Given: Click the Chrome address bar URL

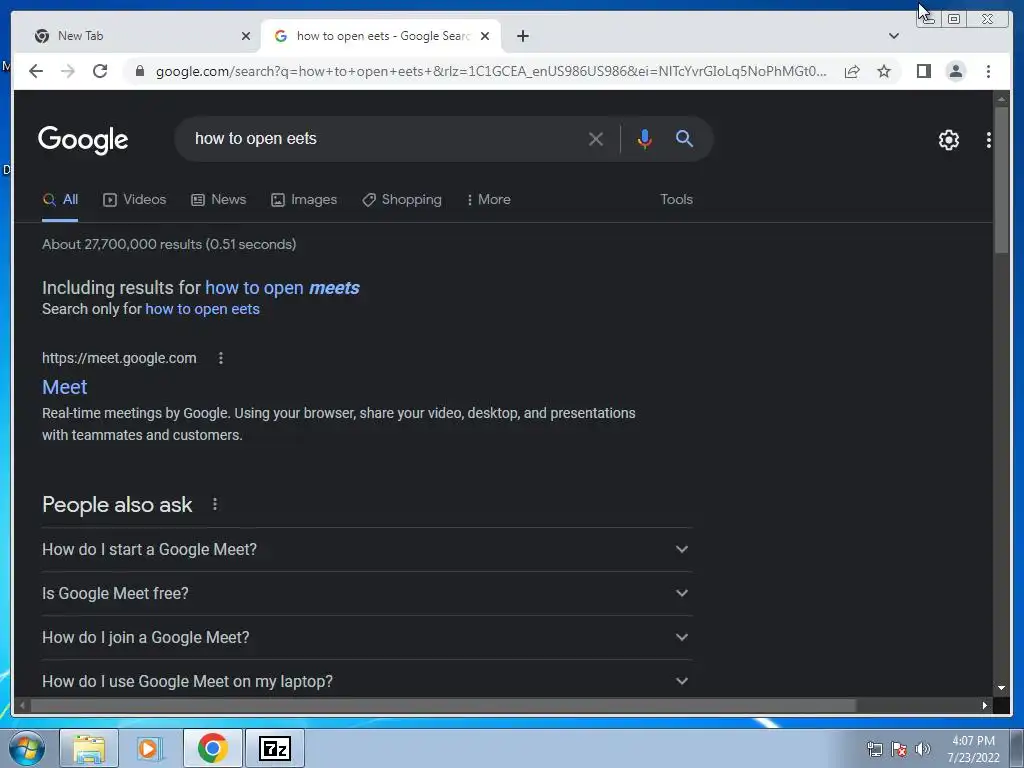Looking at the screenshot, I should coord(491,71).
